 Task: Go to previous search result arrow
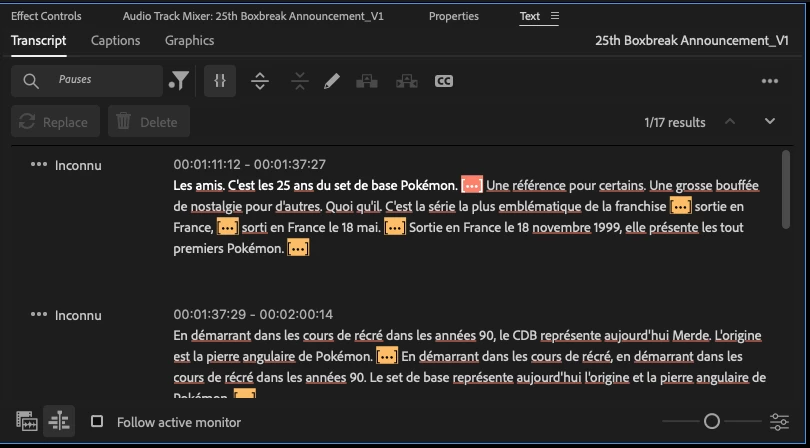pyautogui.click(x=730, y=121)
